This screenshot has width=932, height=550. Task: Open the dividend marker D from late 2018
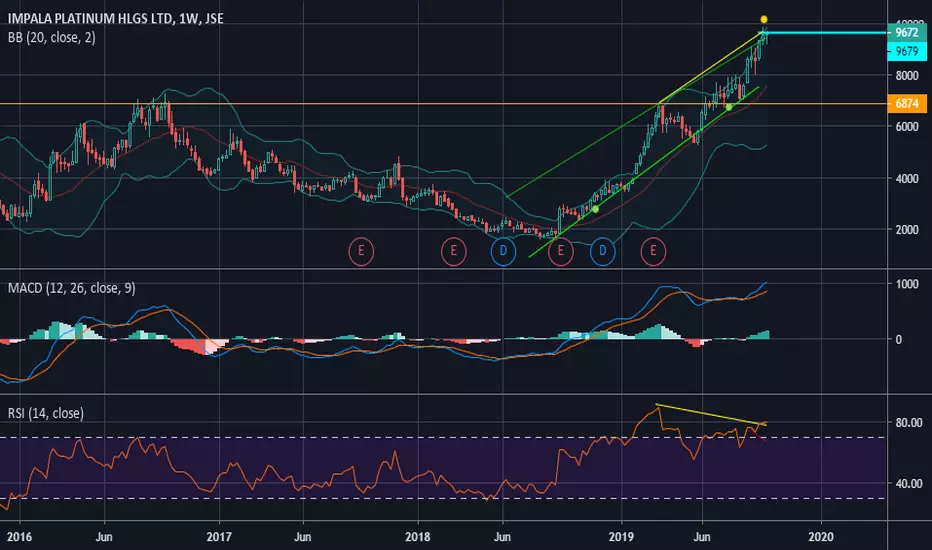click(603, 251)
